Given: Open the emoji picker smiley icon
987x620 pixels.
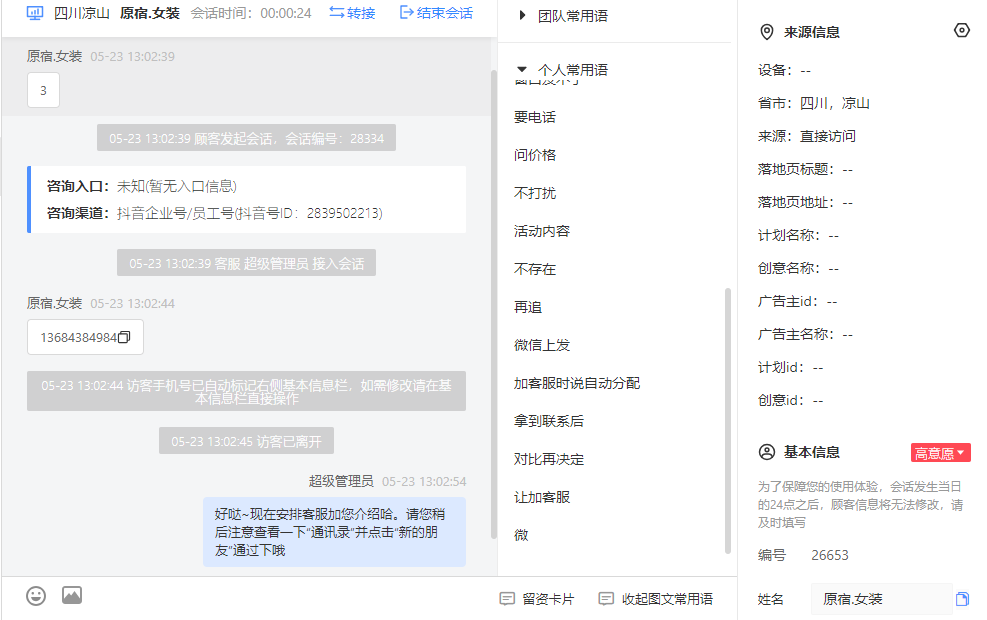Looking at the screenshot, I should (x=36, y=595).
